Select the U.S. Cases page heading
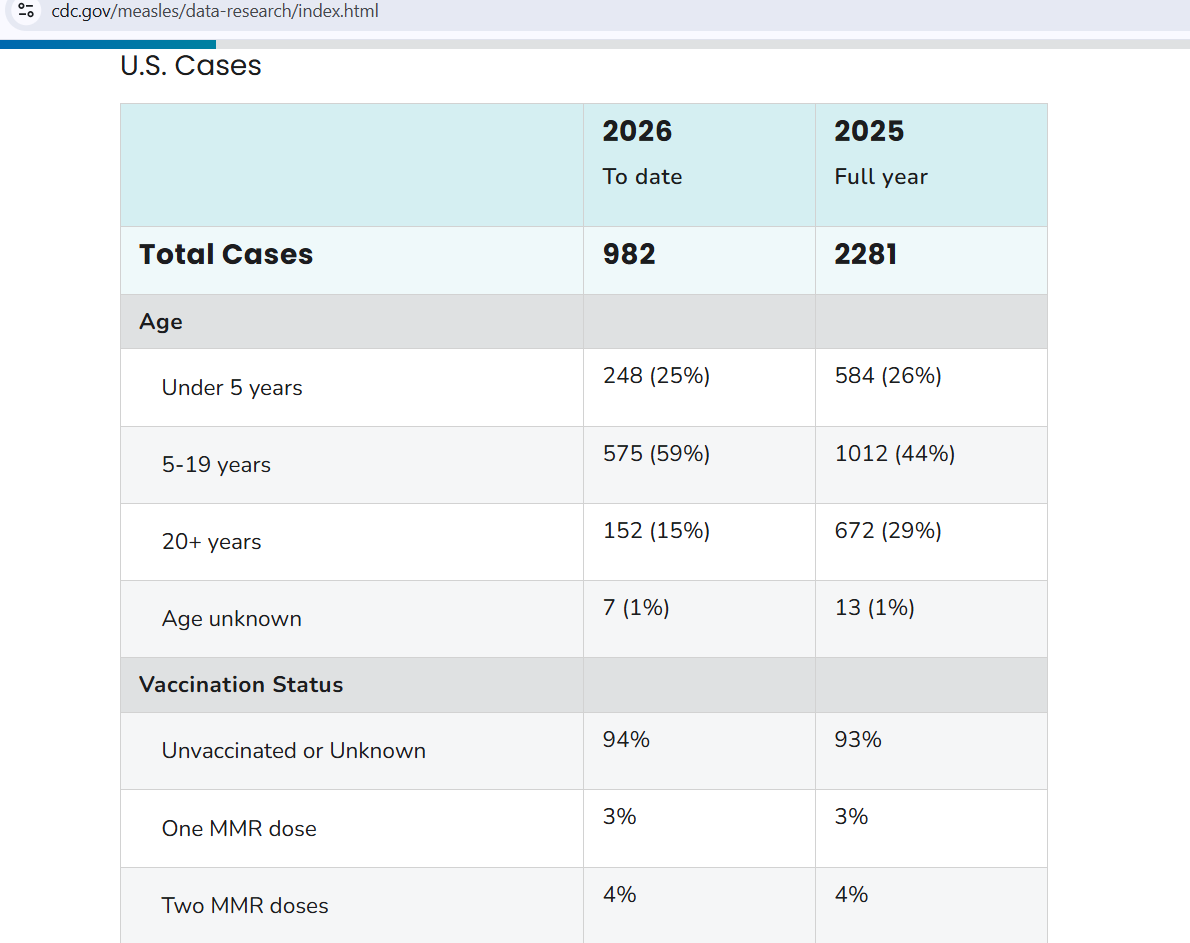 (190, 65)
